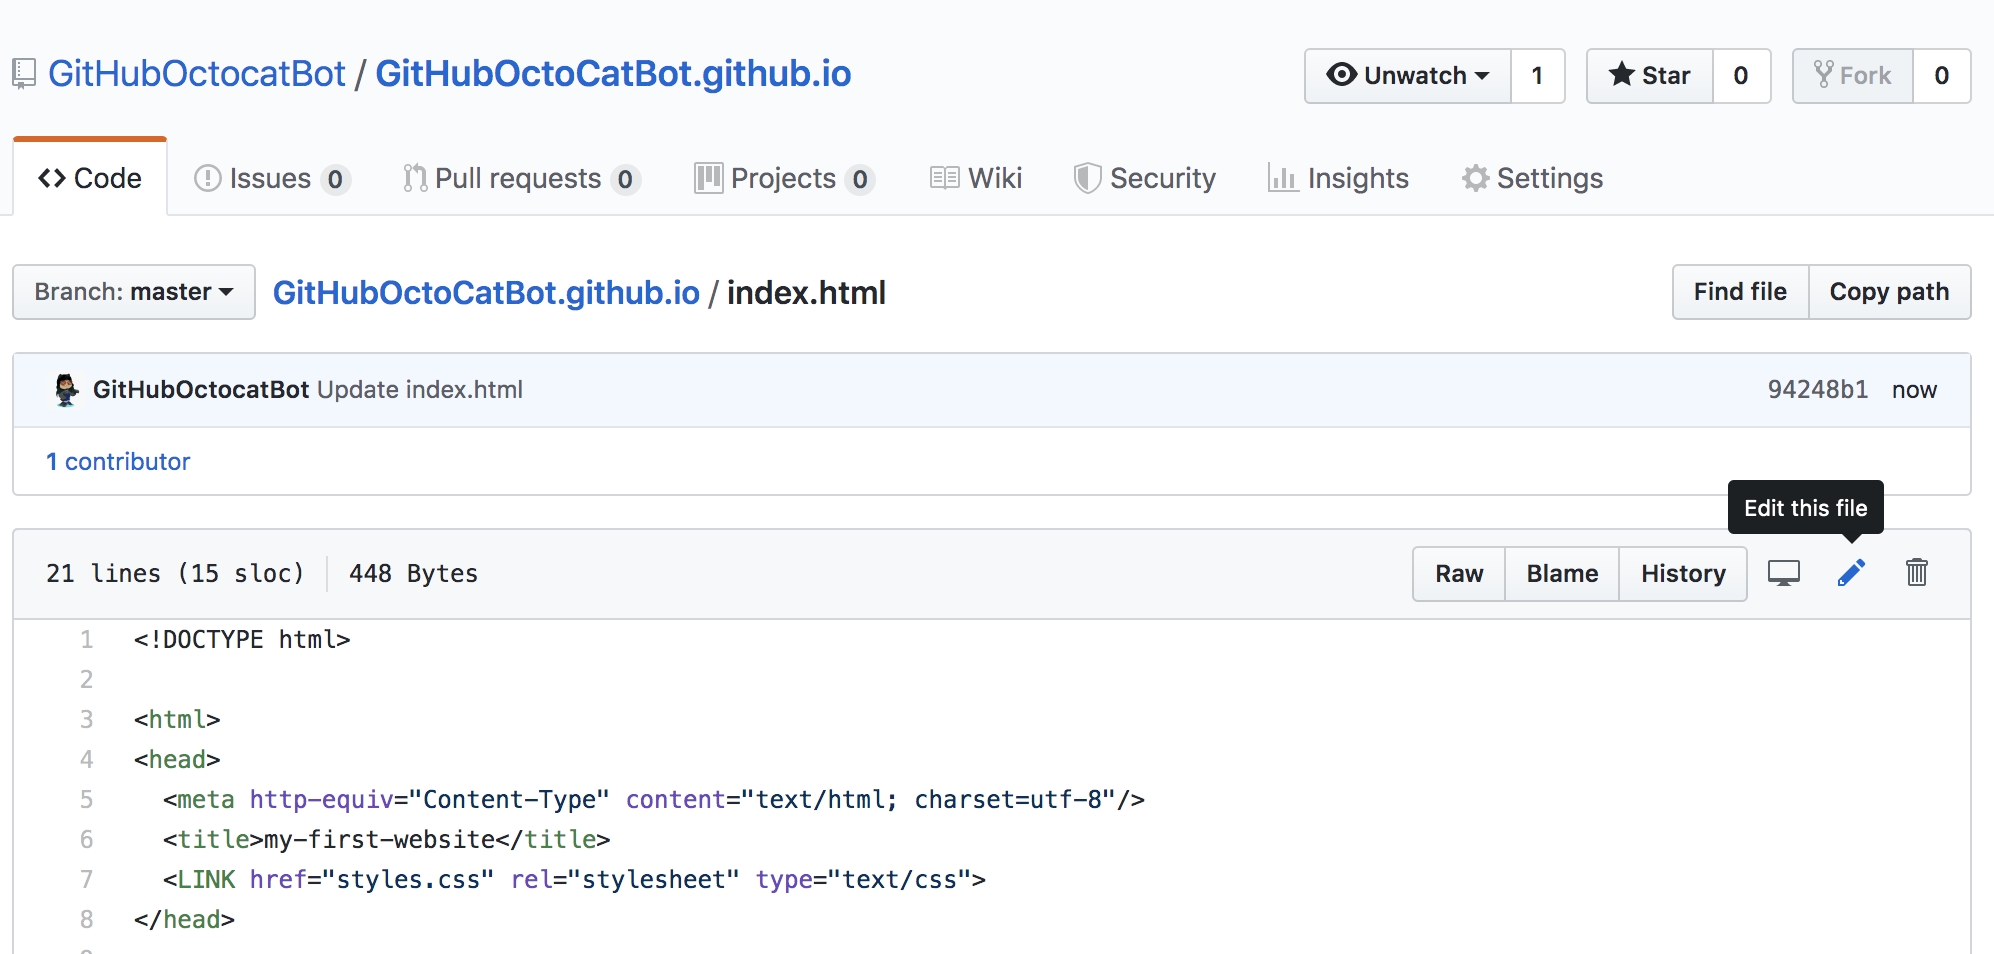Click the repository book icon beside the owner name
This screenshot has width=1994, height=954.
tap(24, 74)
